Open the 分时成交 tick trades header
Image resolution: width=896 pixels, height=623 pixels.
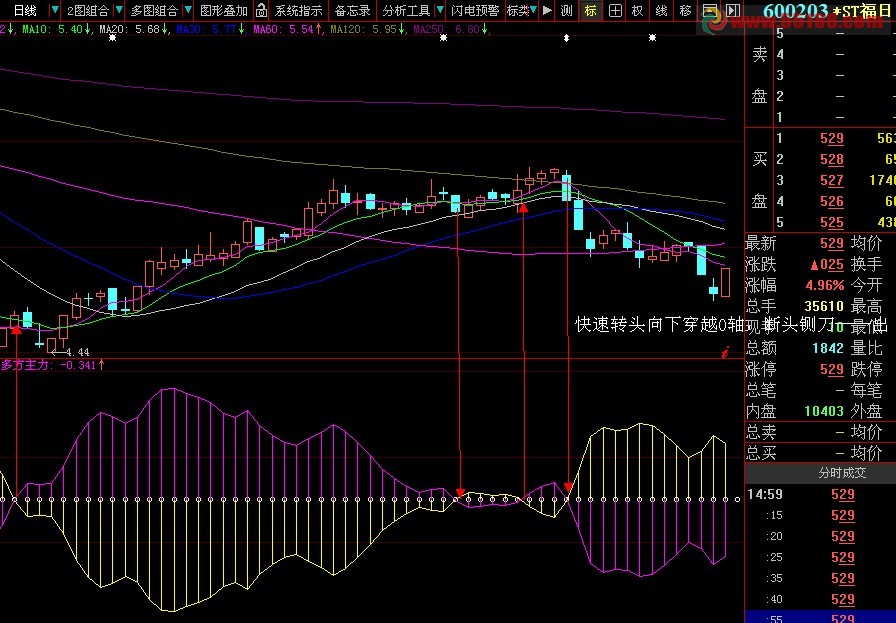tap(842, 473)
